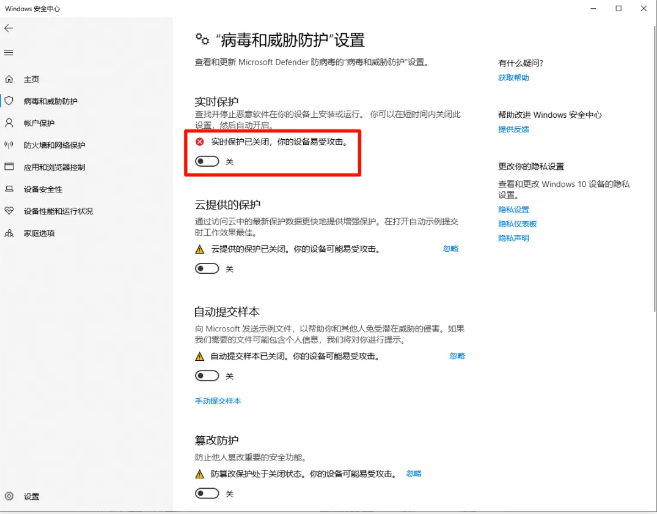Click the person icon for 帐户保护
This screenshot has height=514, width=657.
(9, 123)
